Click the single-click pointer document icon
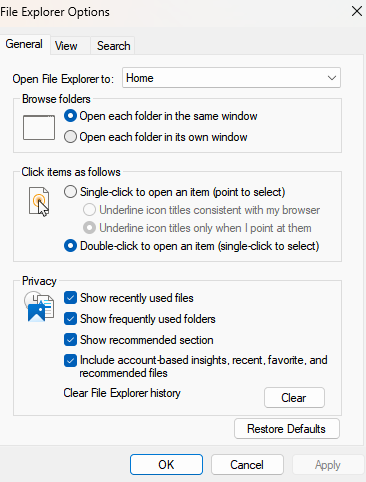 (39, 202)
